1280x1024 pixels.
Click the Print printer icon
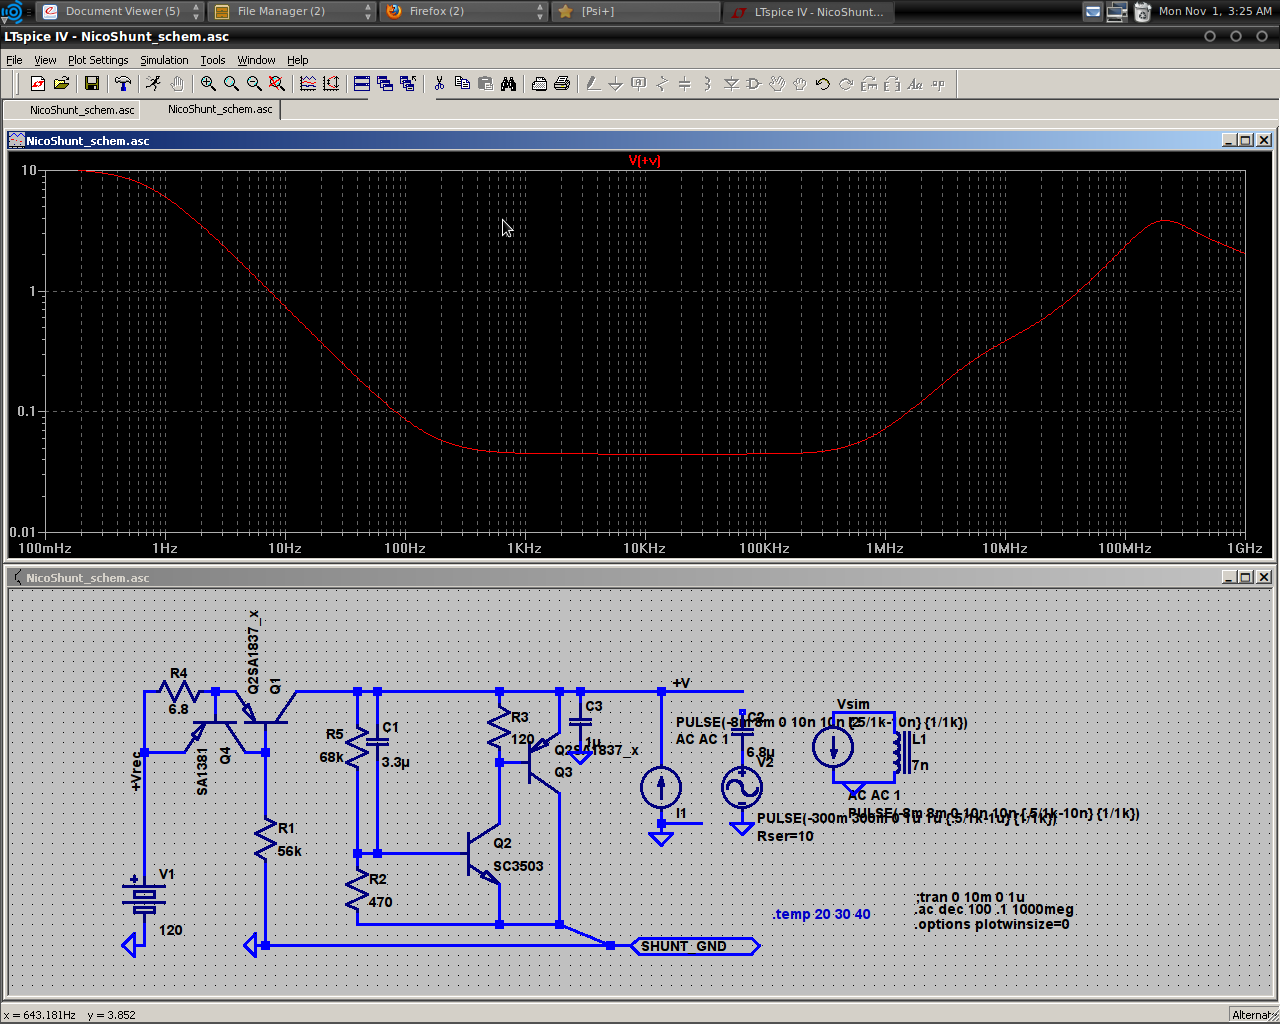pos(562,84)
